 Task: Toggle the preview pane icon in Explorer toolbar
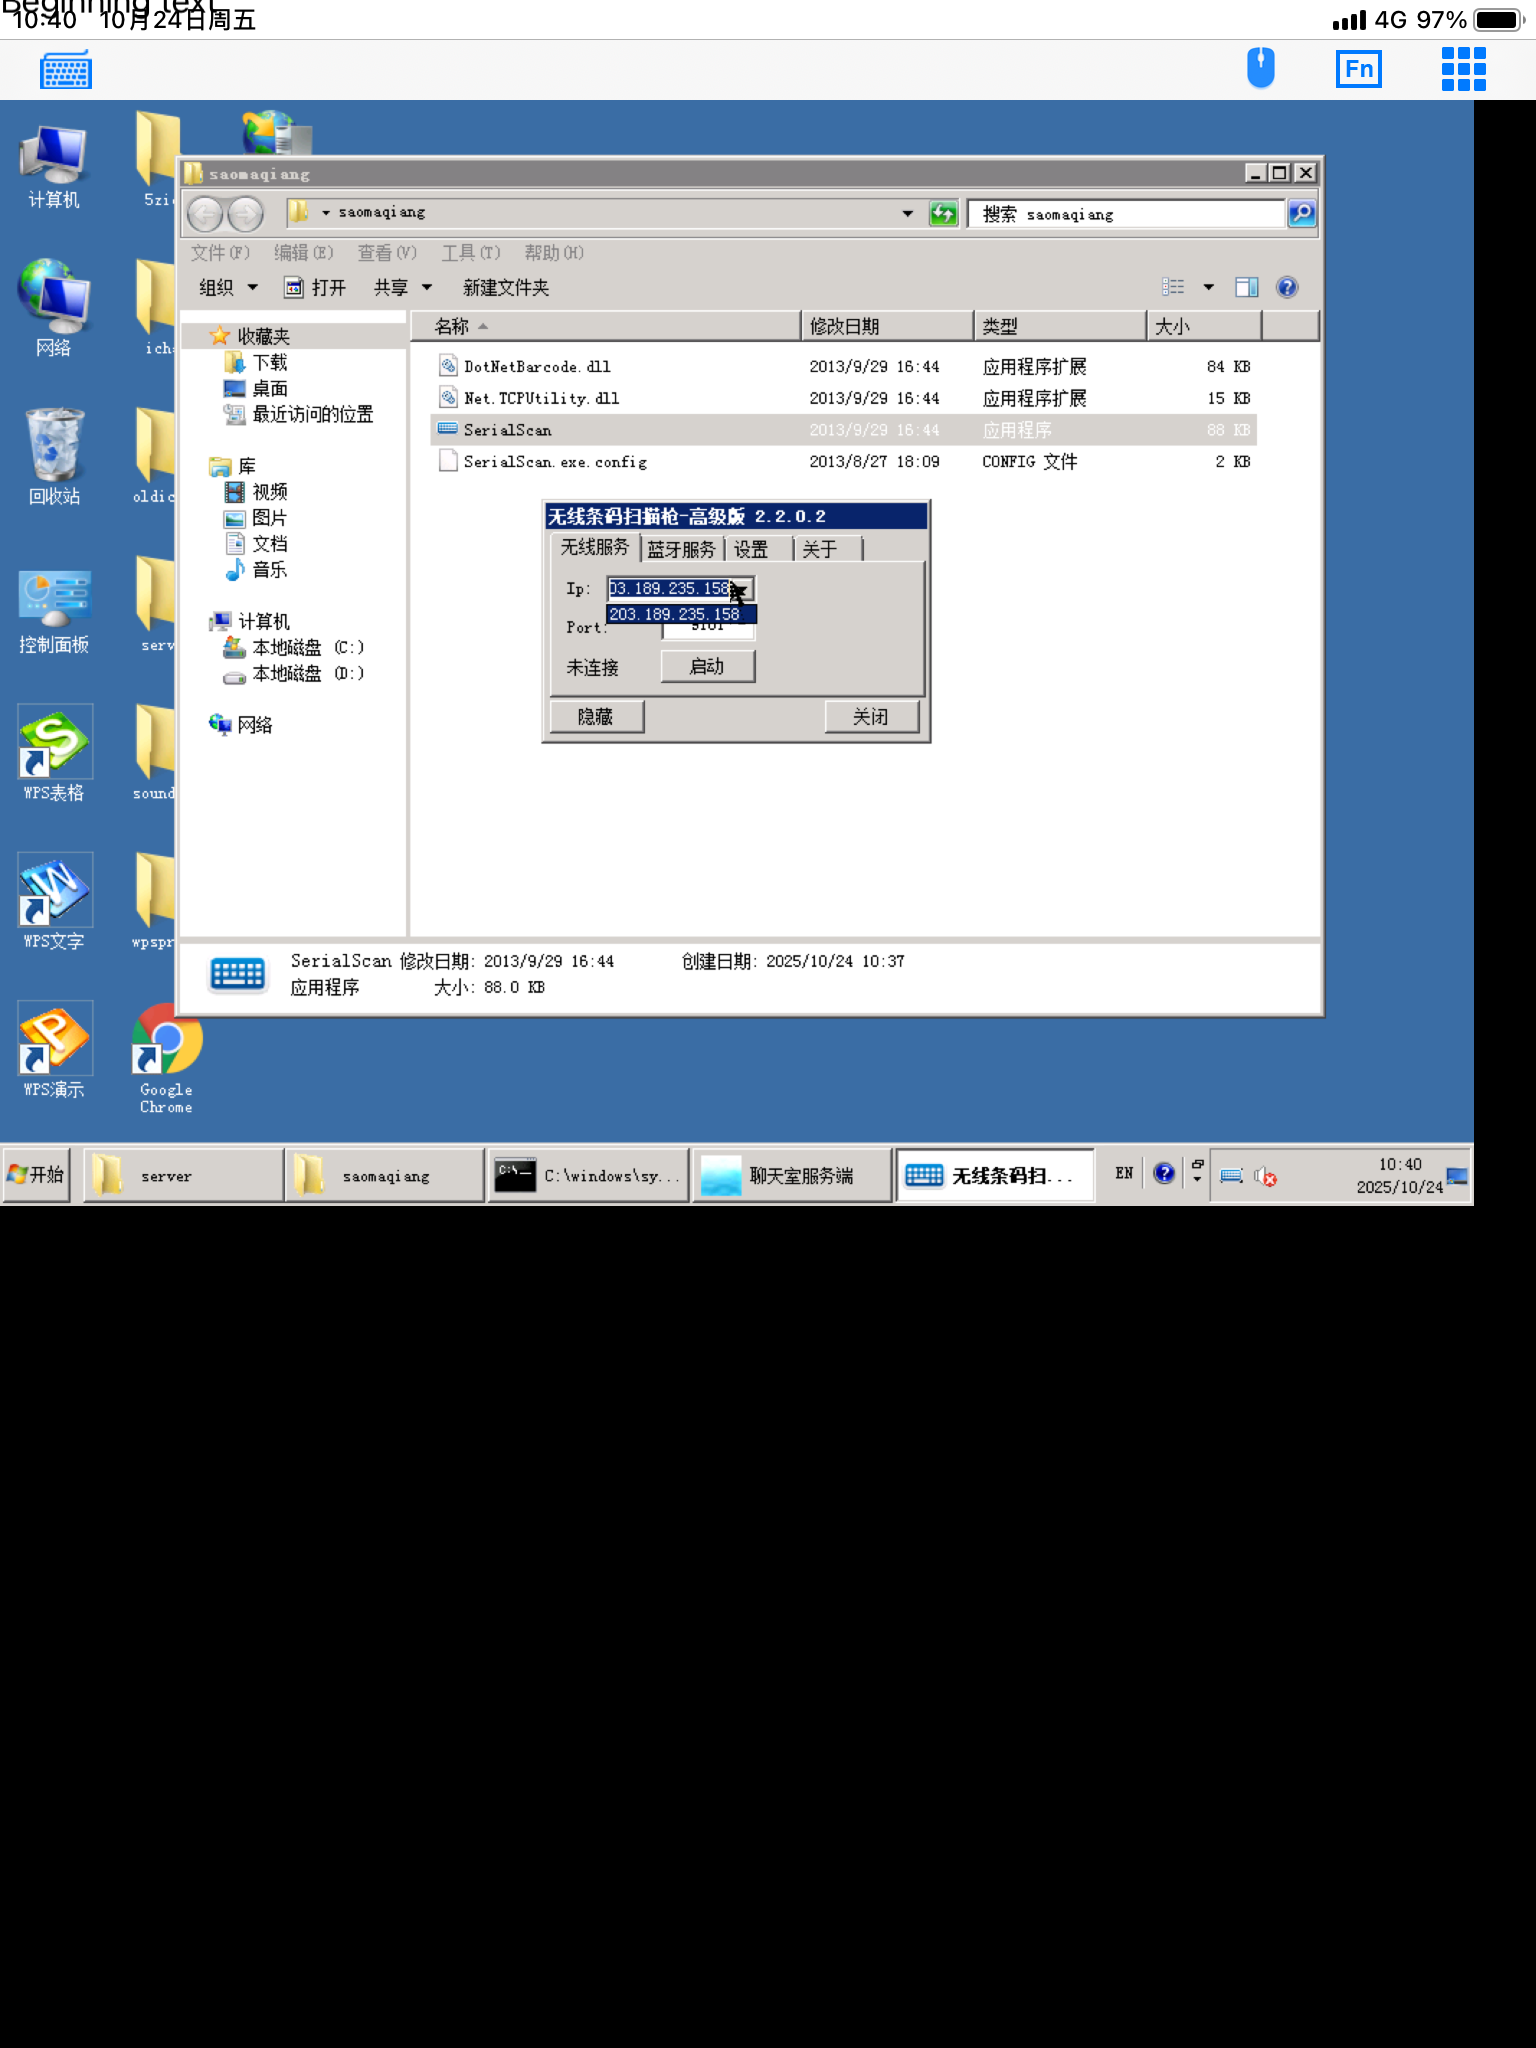(1246, 288)
